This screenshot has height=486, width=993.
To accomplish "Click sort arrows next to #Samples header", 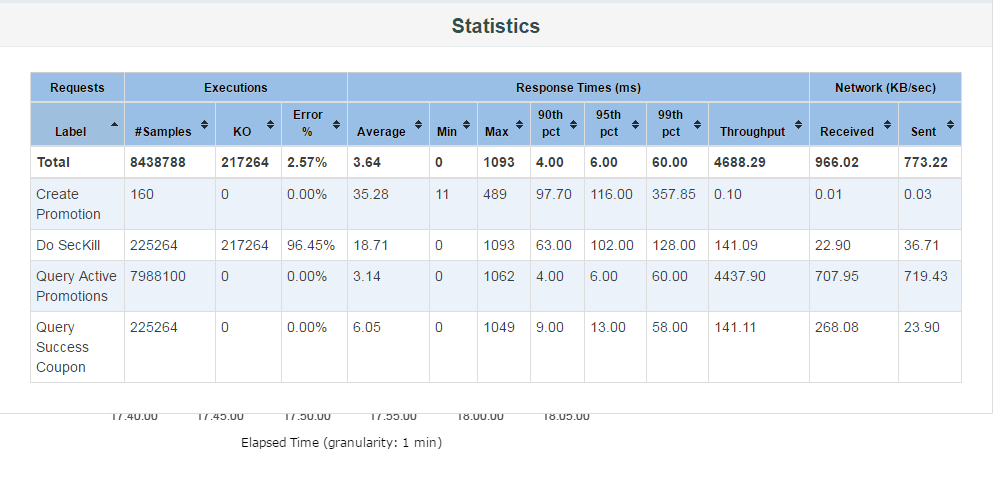I will pyautogui.click(x=204, y=124).
